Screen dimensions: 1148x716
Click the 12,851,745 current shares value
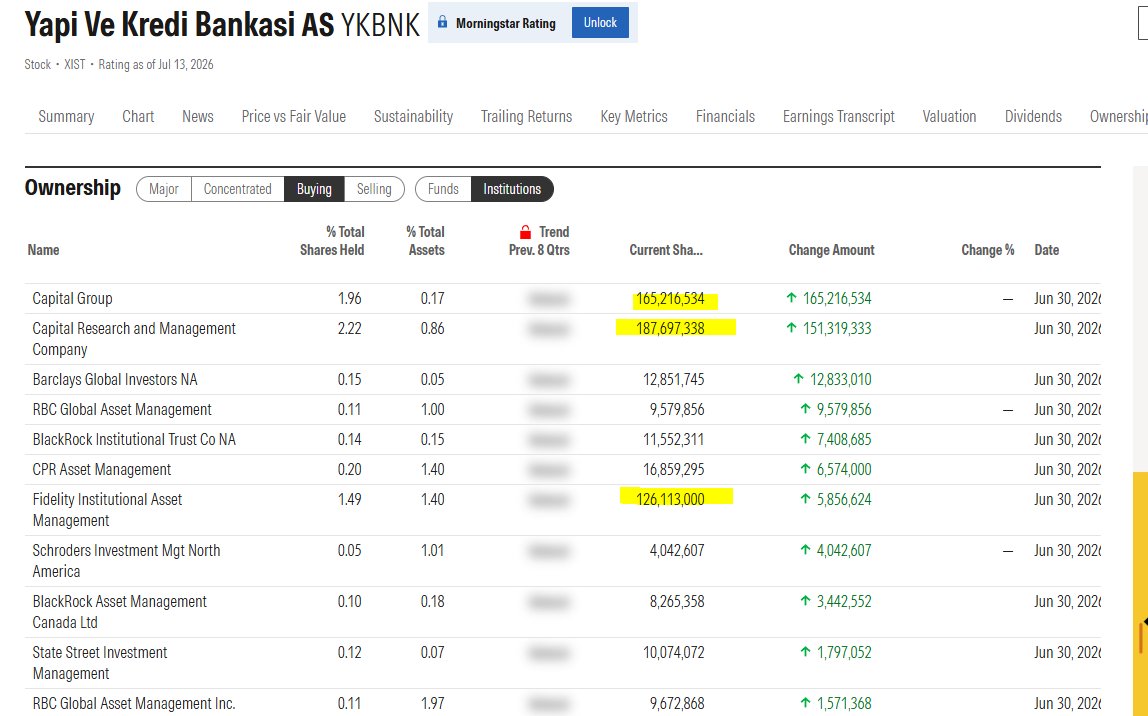point(674,379)
